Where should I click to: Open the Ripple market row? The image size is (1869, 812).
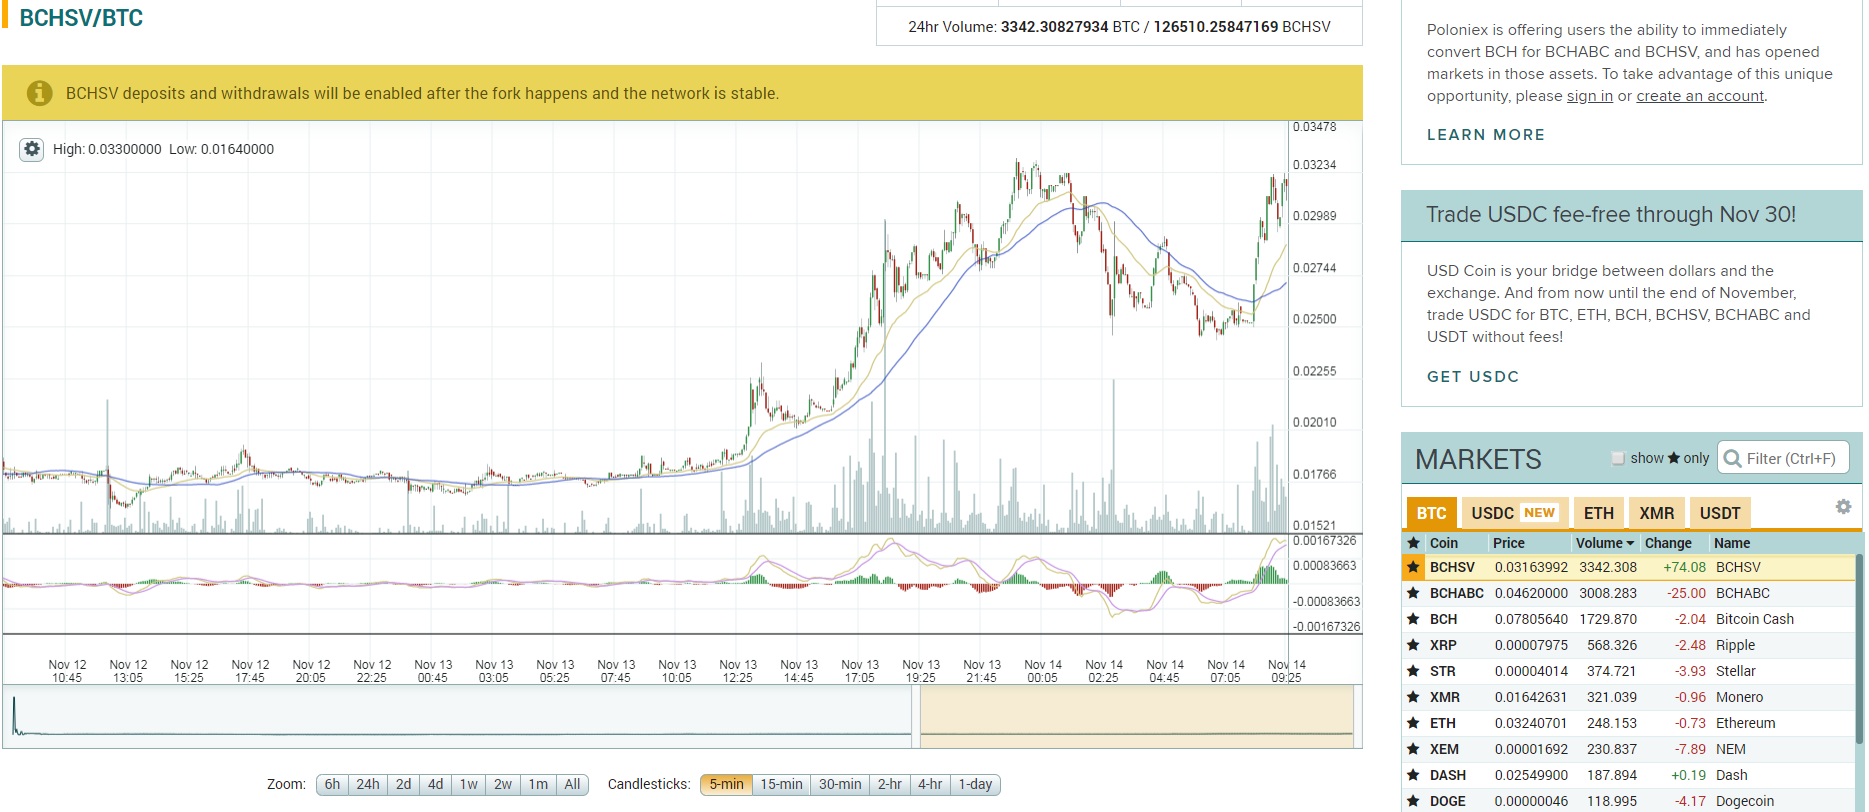tap(1628, 645)
